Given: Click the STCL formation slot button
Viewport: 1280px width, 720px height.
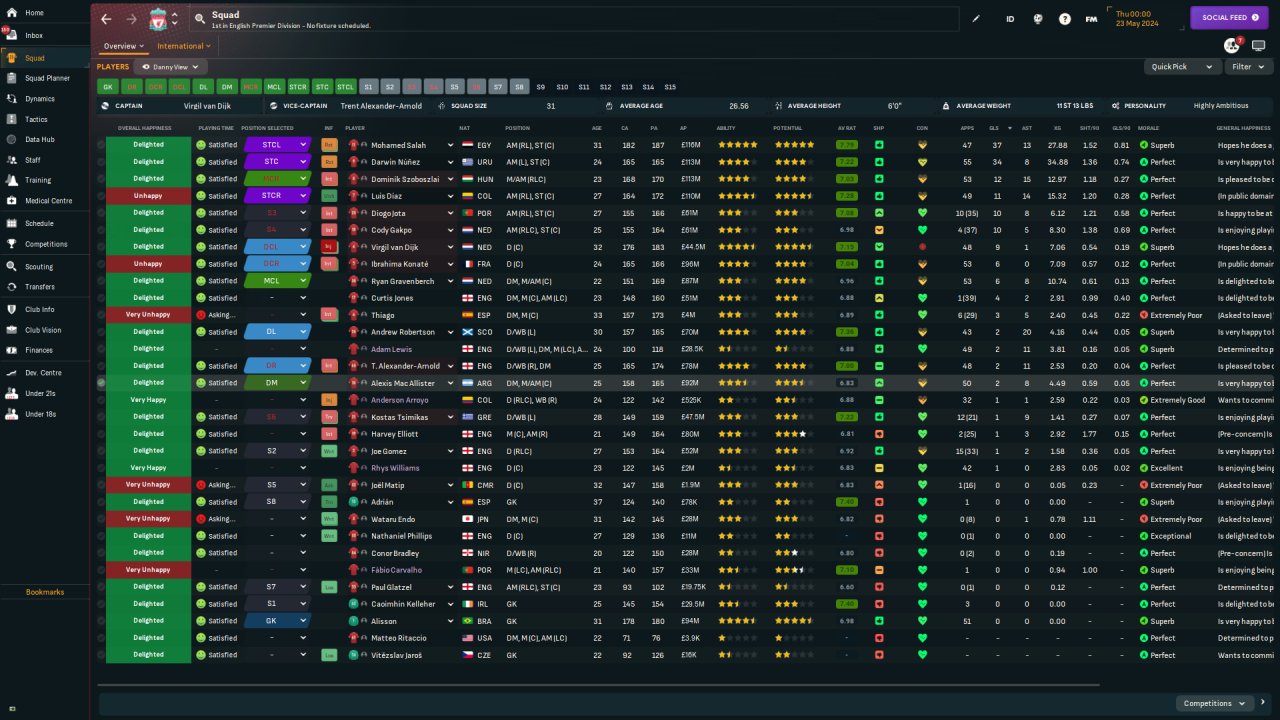Looking at the screenshot, I should 345,87.
